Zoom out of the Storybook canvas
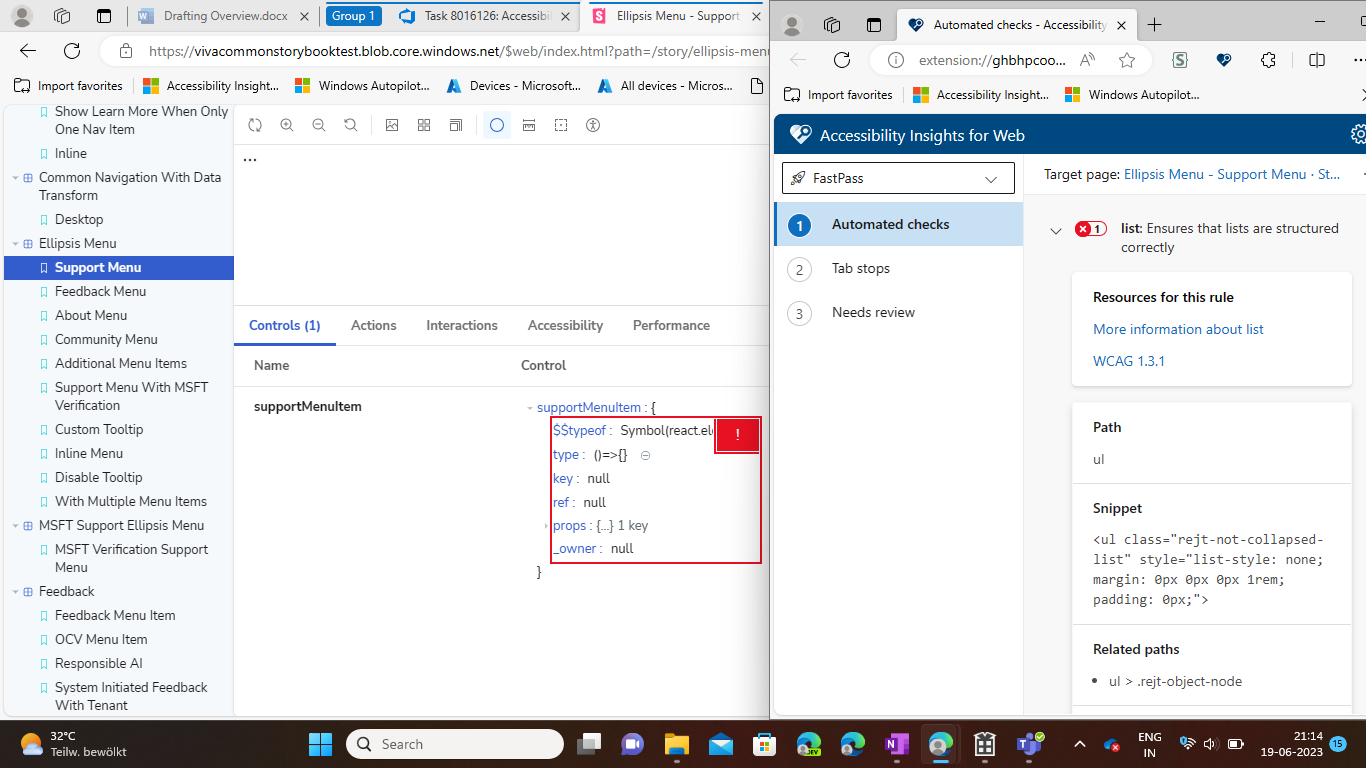Screen dimensions: 1366x768 tap(318, 125)
